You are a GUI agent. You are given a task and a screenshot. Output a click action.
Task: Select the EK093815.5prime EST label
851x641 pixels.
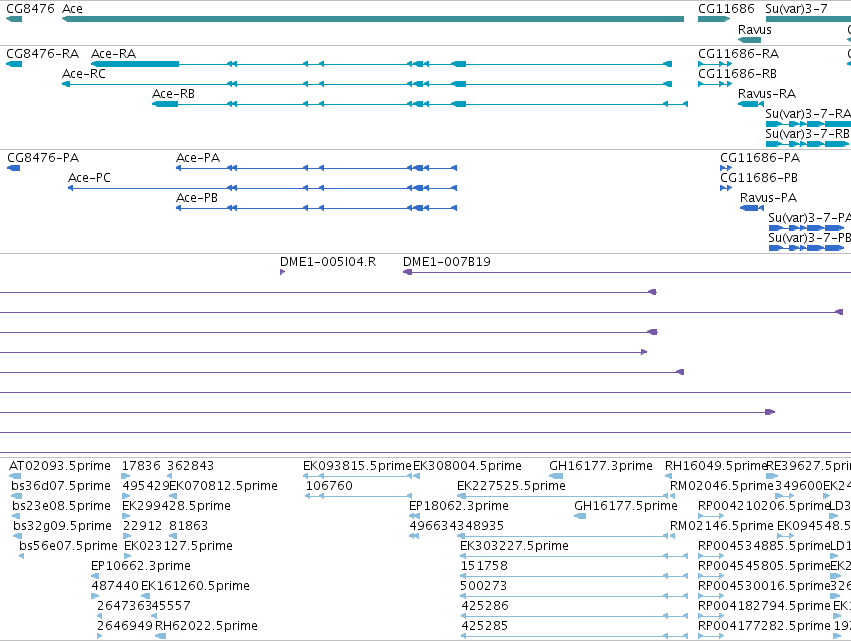pos(357,466)
